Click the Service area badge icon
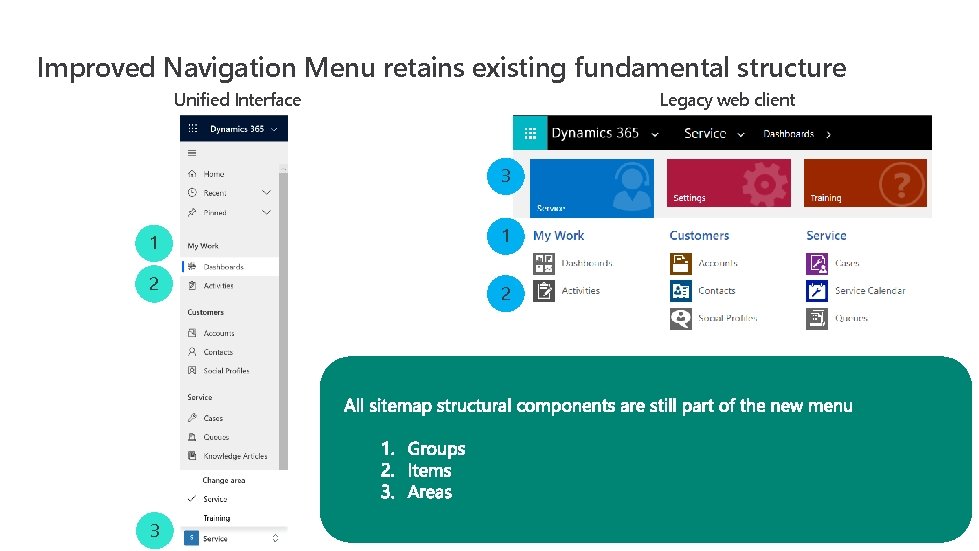The image size is (979, 551). 191,538
